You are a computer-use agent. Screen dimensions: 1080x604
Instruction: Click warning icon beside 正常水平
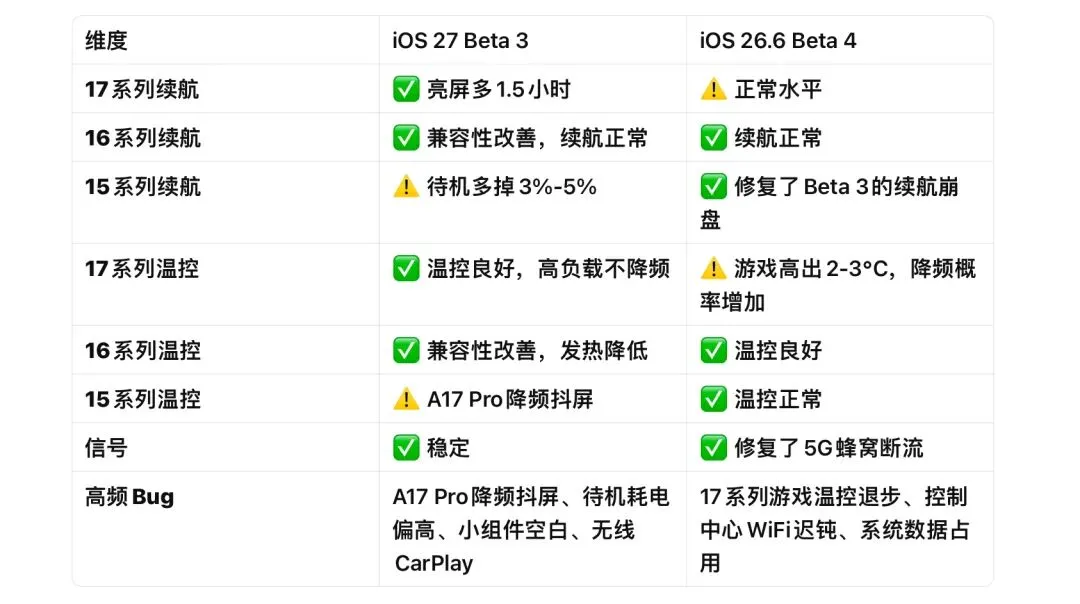click(713, 89)
